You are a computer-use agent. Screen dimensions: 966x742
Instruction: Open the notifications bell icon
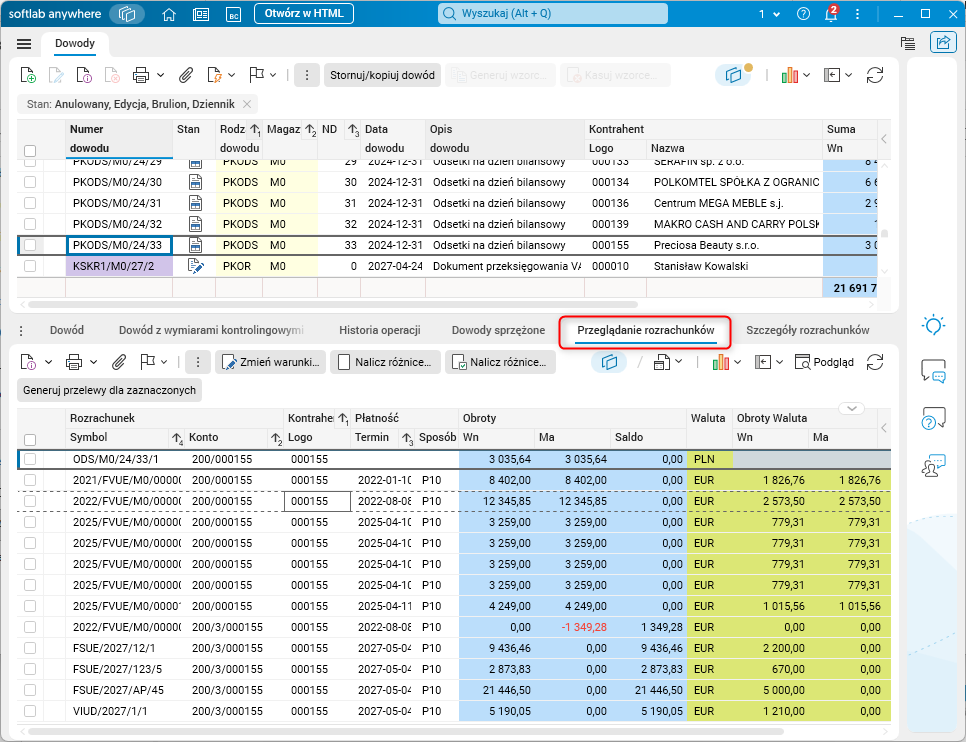(831, 15)
